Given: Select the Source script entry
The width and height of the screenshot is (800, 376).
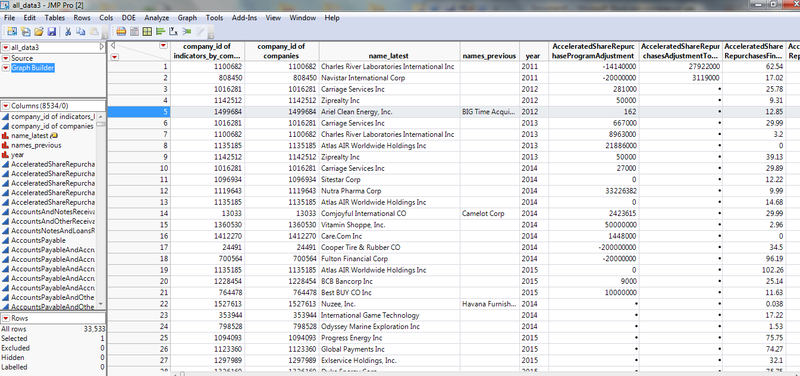Looking at the screenshot, I should (x=22, y=58).
